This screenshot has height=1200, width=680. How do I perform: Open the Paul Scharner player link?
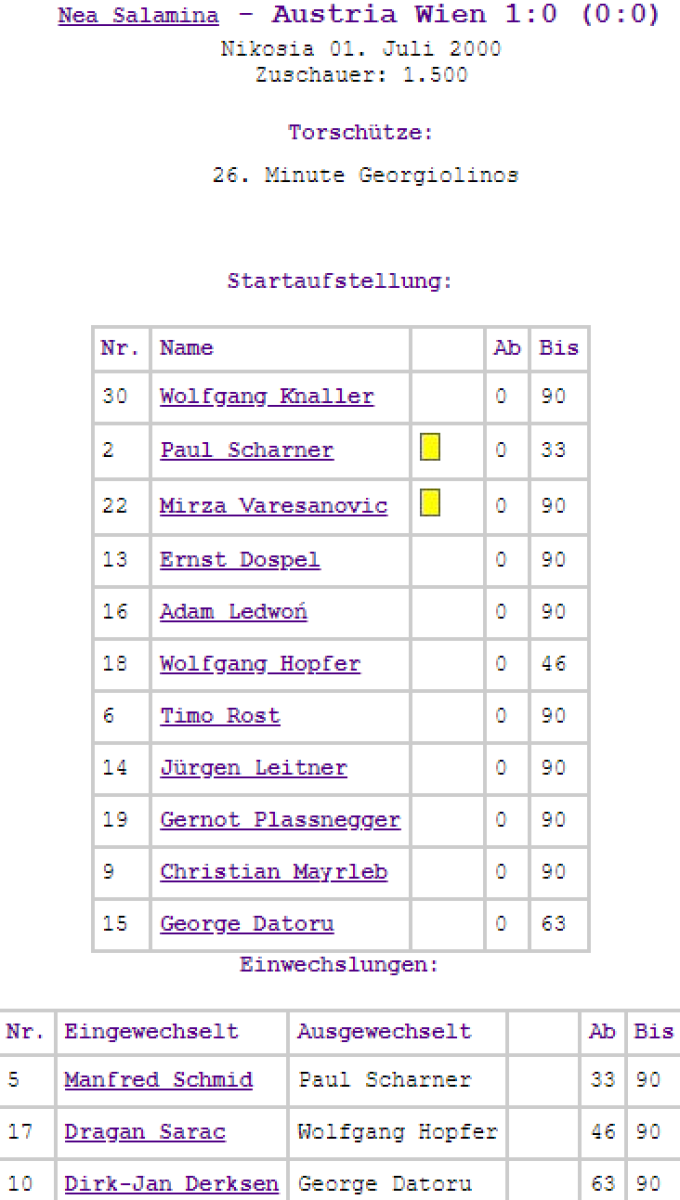pyautogui.click(x=246, y=451)
